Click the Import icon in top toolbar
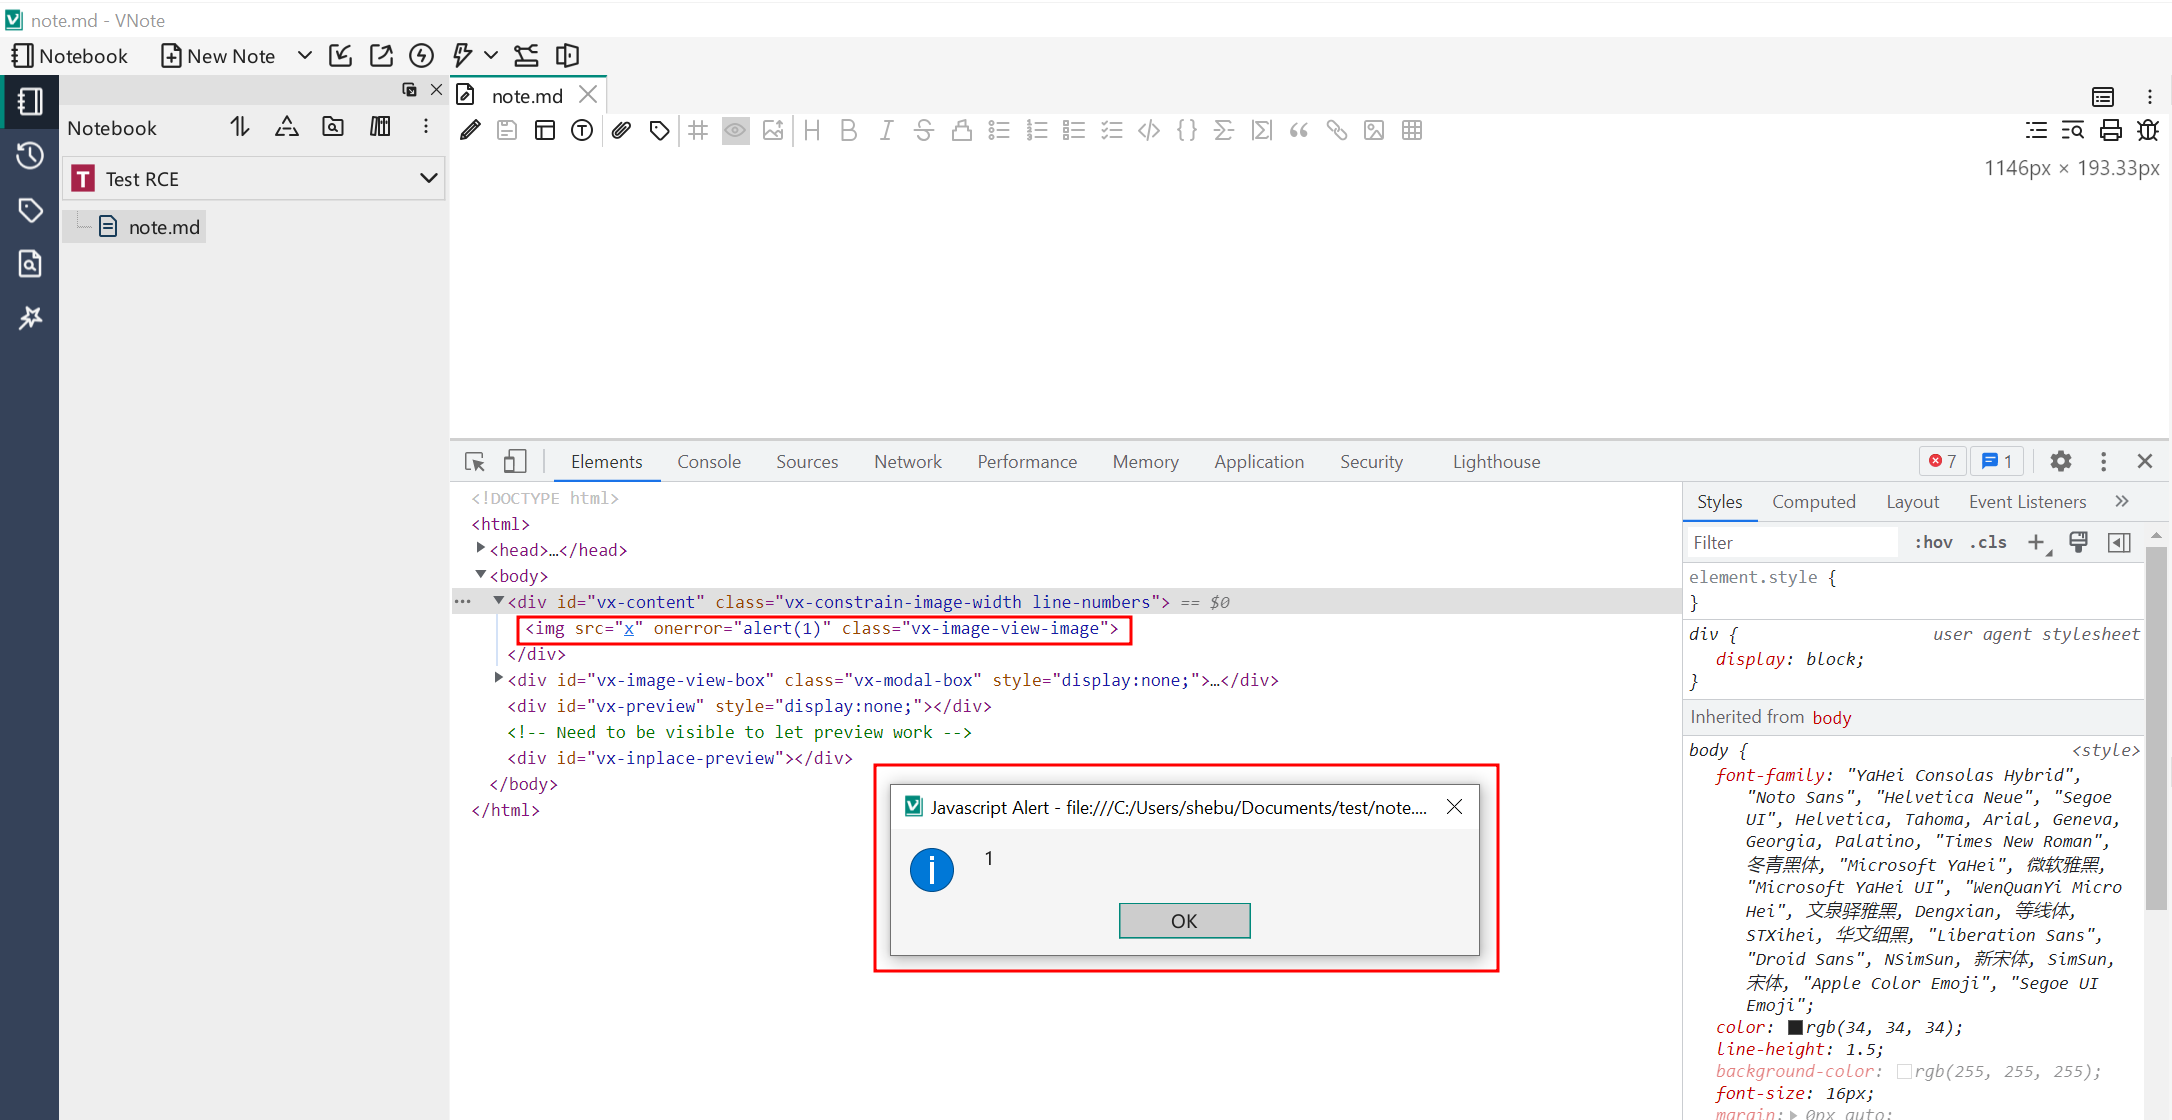 point(340,56)
